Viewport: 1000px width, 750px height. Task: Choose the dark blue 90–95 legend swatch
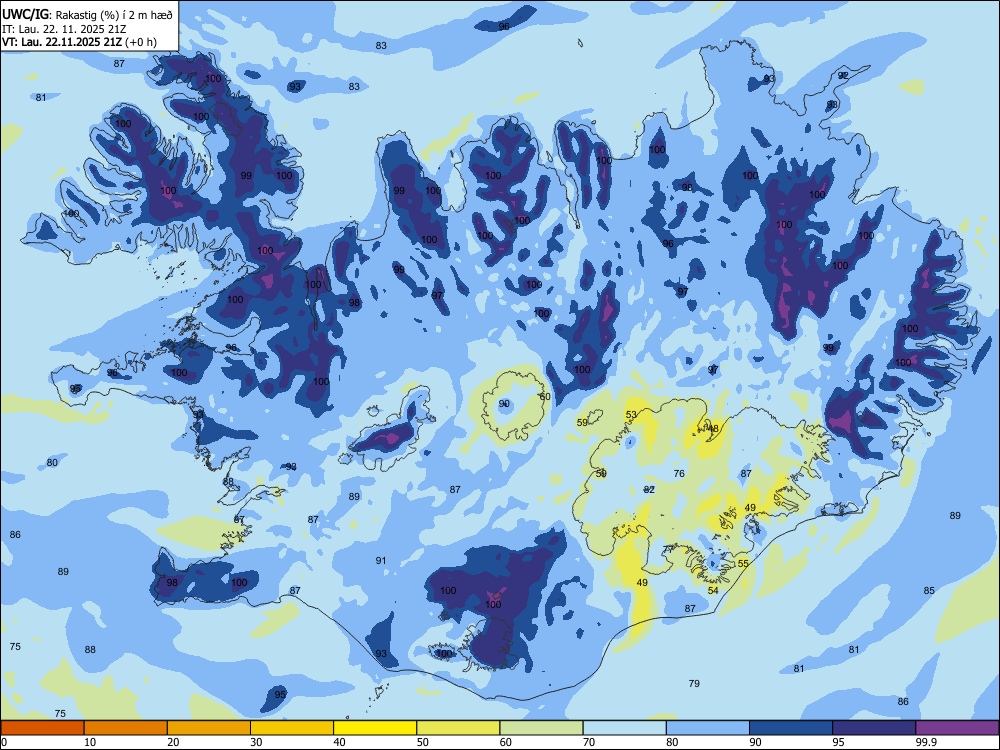pos(791,728)
